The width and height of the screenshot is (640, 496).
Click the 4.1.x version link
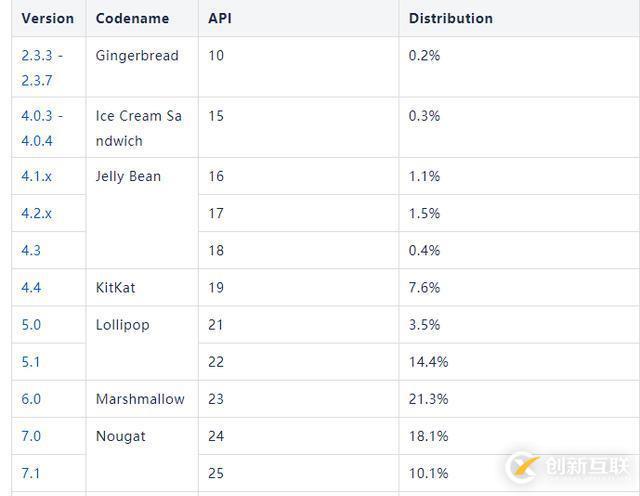pyautogui.click(x=36, y=176)
